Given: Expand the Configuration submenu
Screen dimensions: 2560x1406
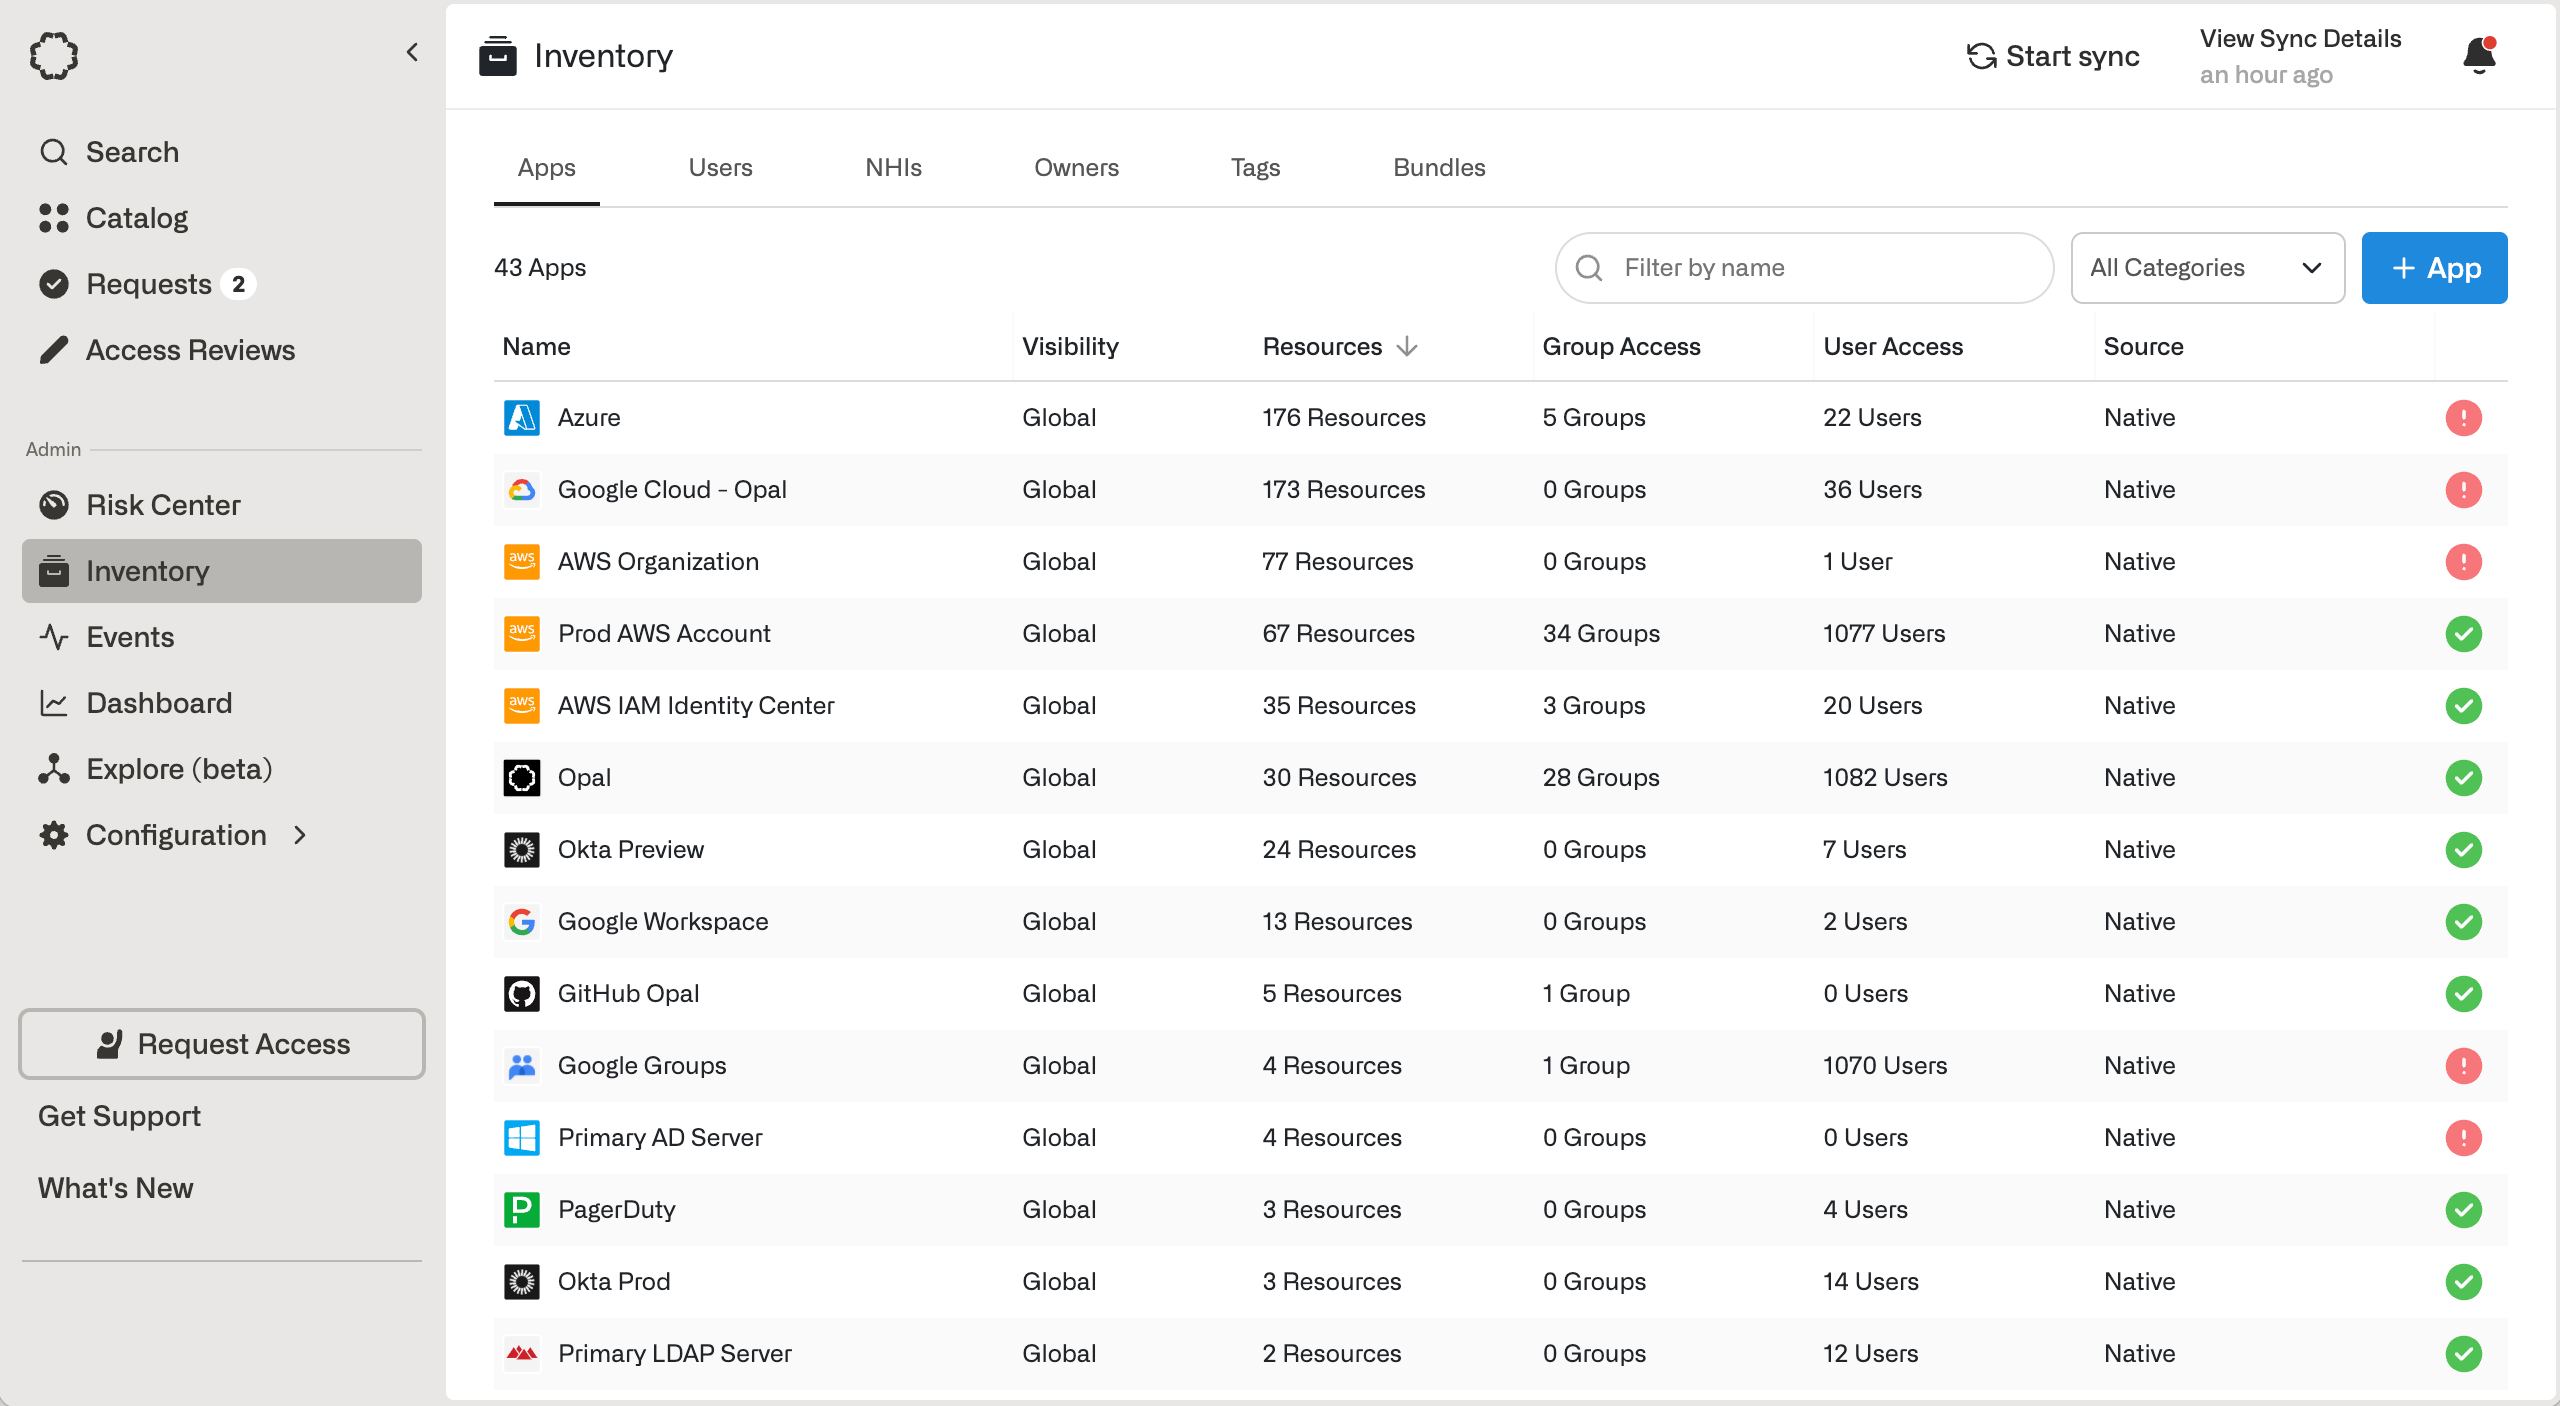Looking at the screenshot, I should pos(300,835).
